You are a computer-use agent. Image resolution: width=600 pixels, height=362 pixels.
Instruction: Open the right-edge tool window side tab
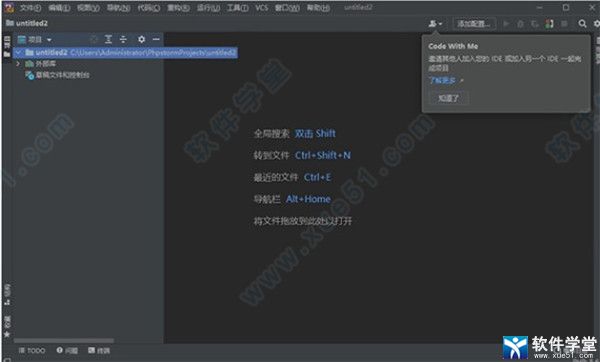pos(597,50)
